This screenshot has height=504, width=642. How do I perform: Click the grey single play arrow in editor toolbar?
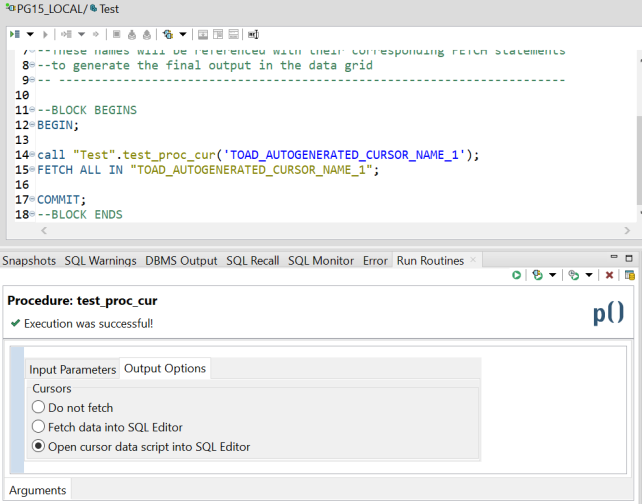[45, 34]
